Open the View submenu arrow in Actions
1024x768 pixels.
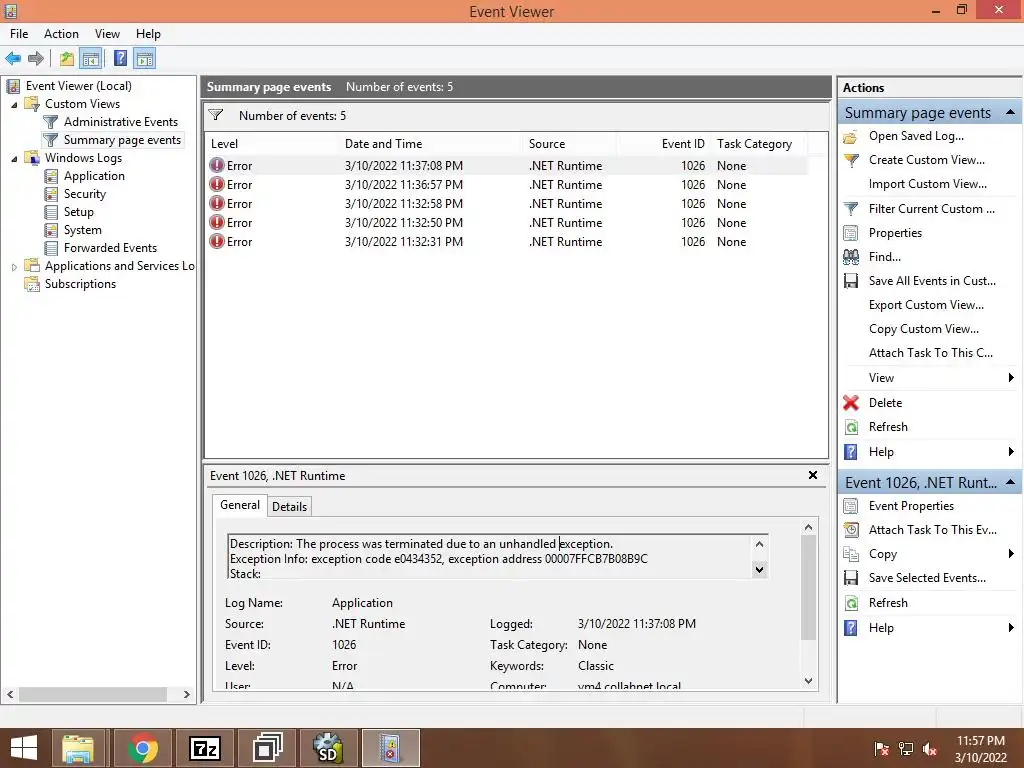1011,377
